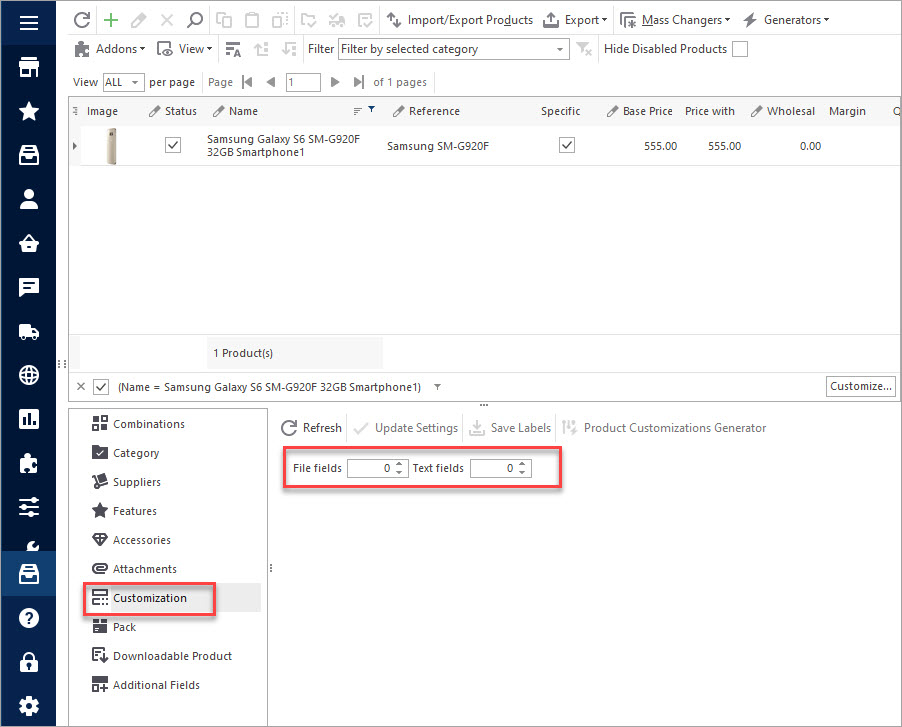Go to the next page arrow

pos(335,82)
